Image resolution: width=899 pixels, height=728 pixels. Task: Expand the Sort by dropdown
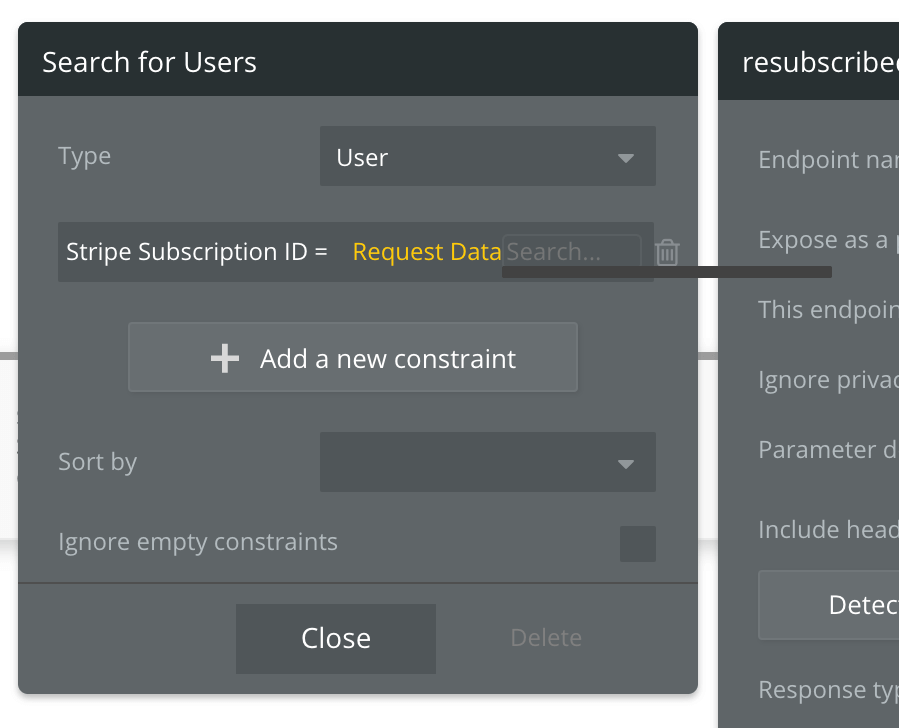[487, 462]
